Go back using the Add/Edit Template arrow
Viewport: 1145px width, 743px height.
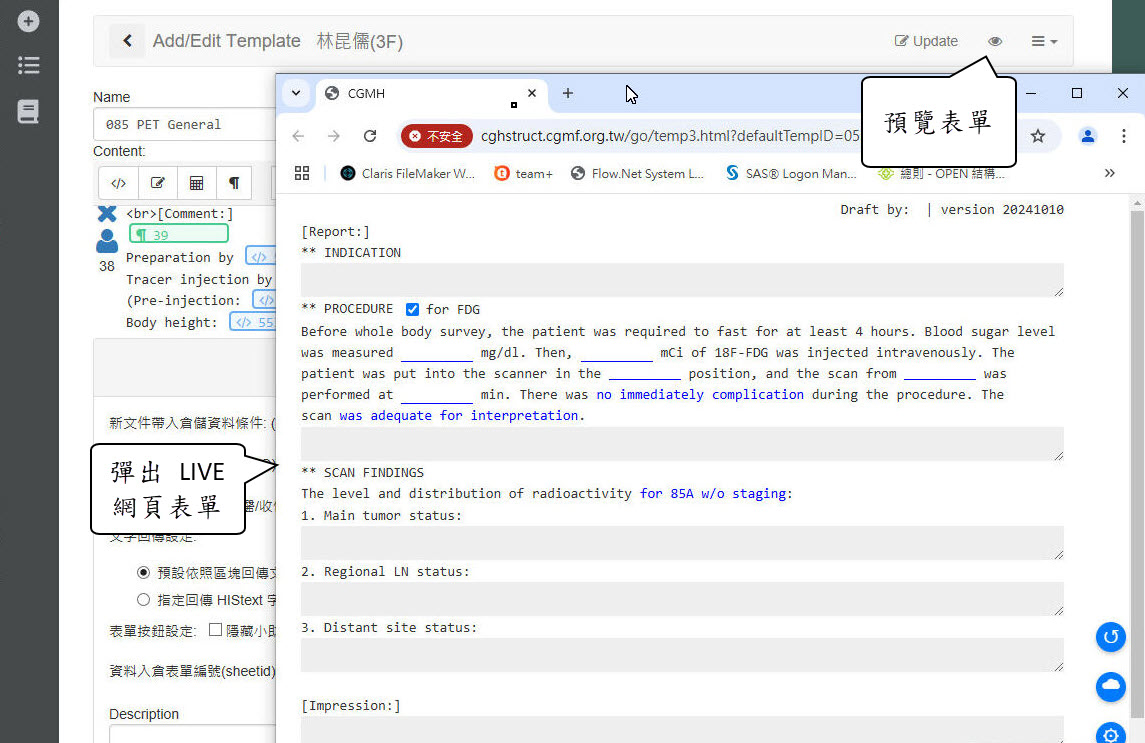(x=127, y=41)
